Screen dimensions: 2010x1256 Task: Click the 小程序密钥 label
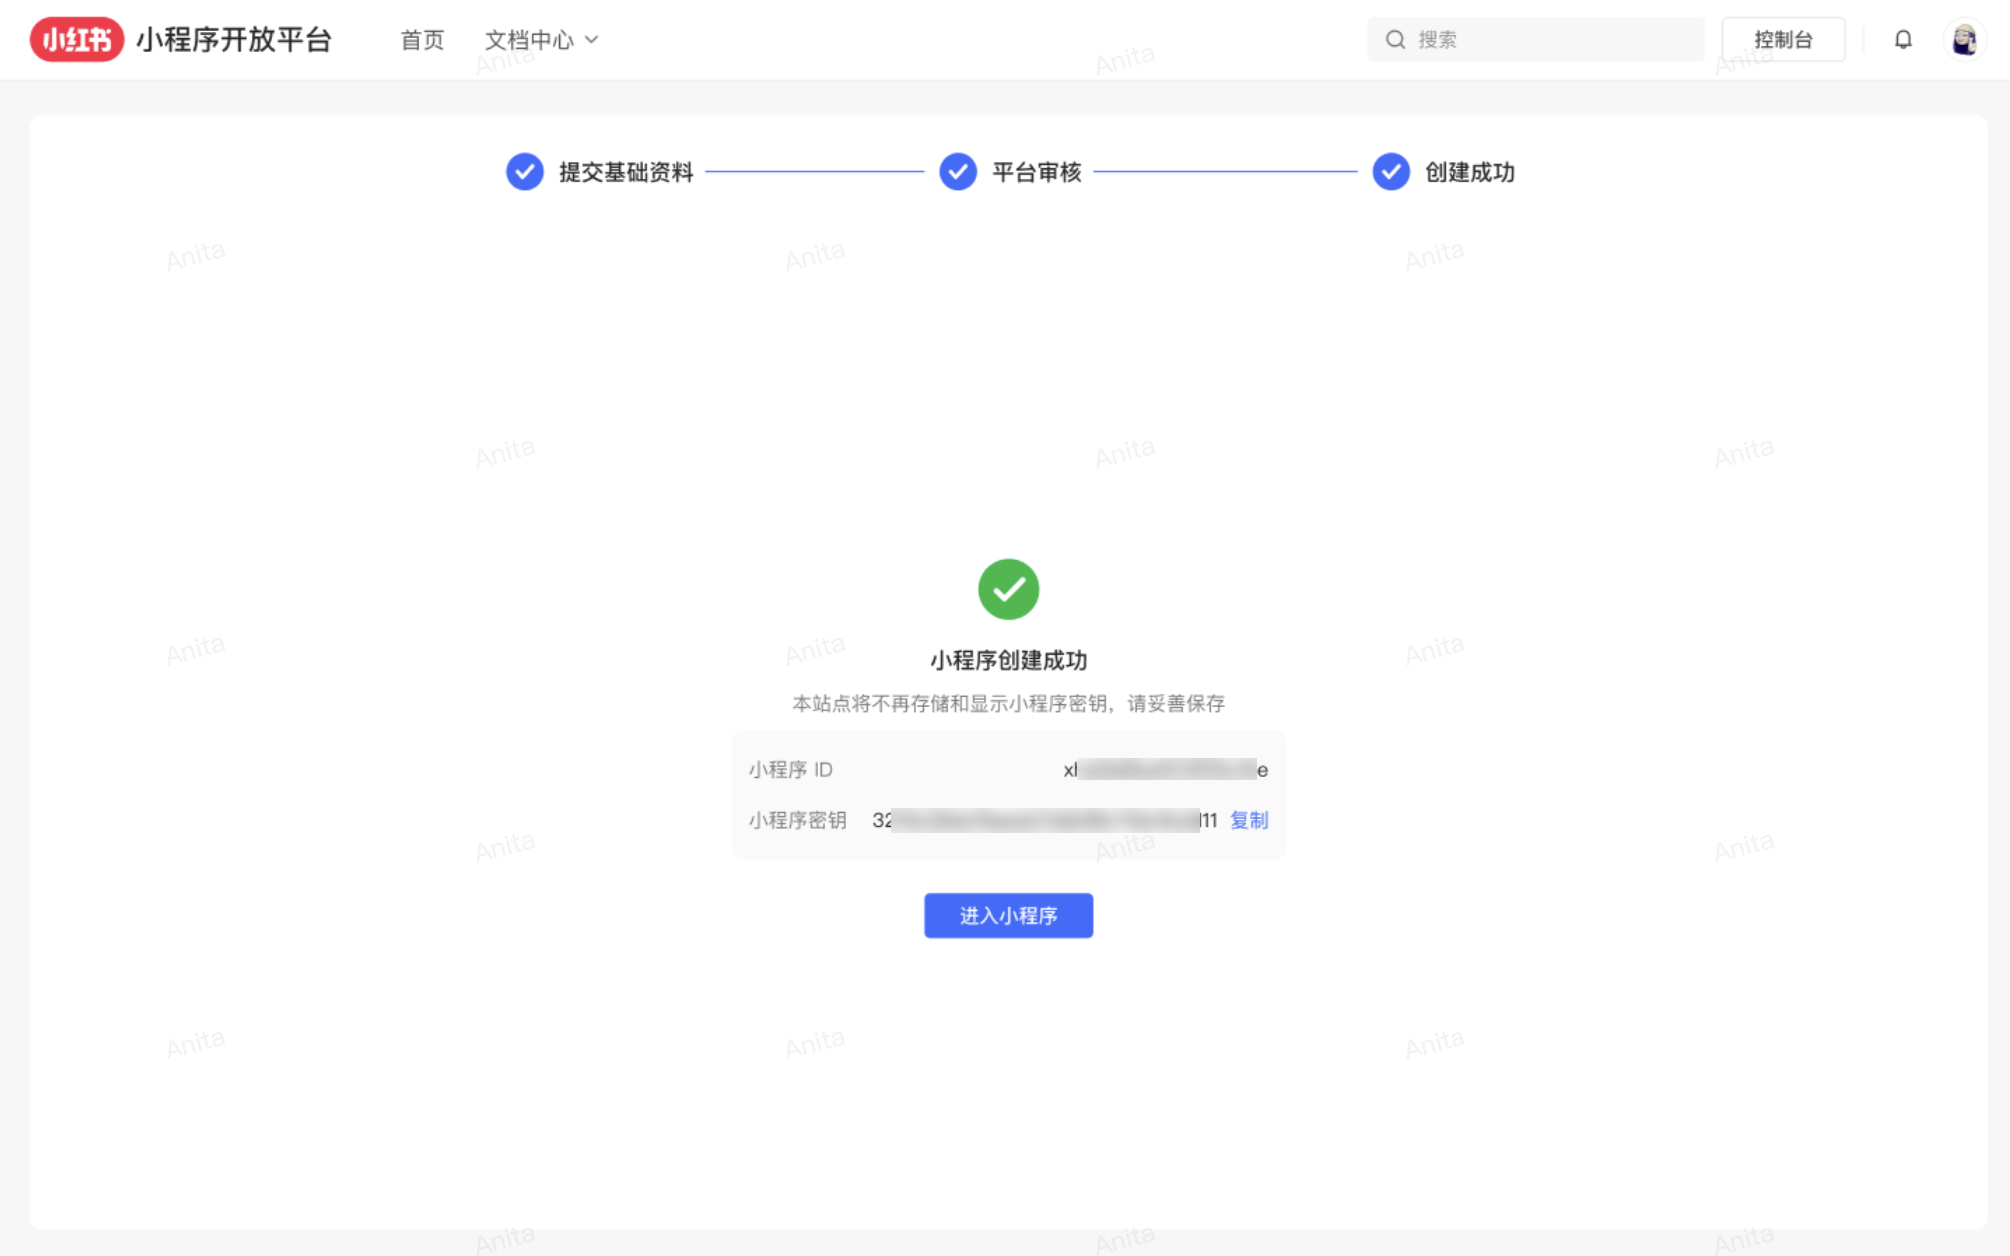[797, 820]
